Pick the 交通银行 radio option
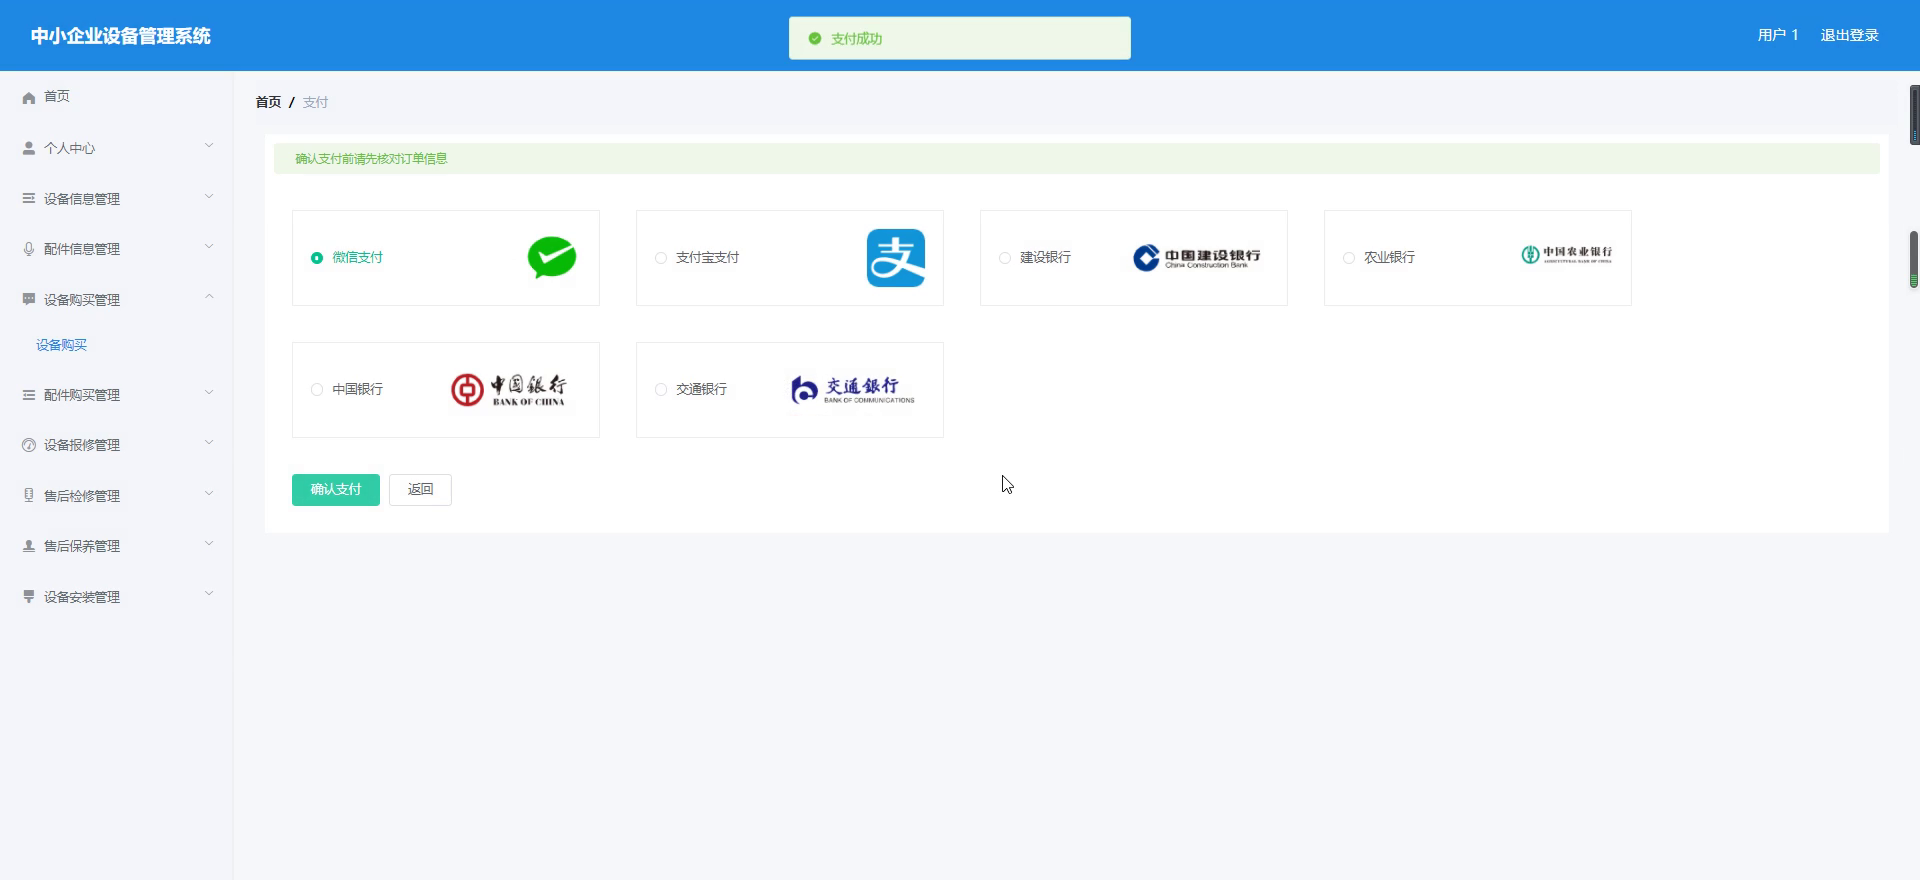The width and height of the screenshot is (1920, 880). [661, 390]
